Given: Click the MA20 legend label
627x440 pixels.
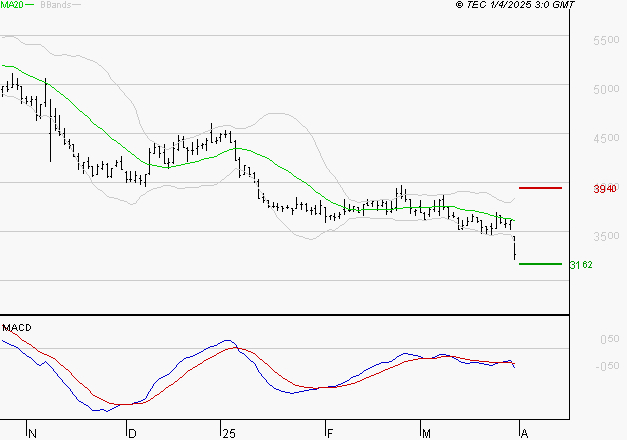Looking at the screenshot, I should 12,5.
